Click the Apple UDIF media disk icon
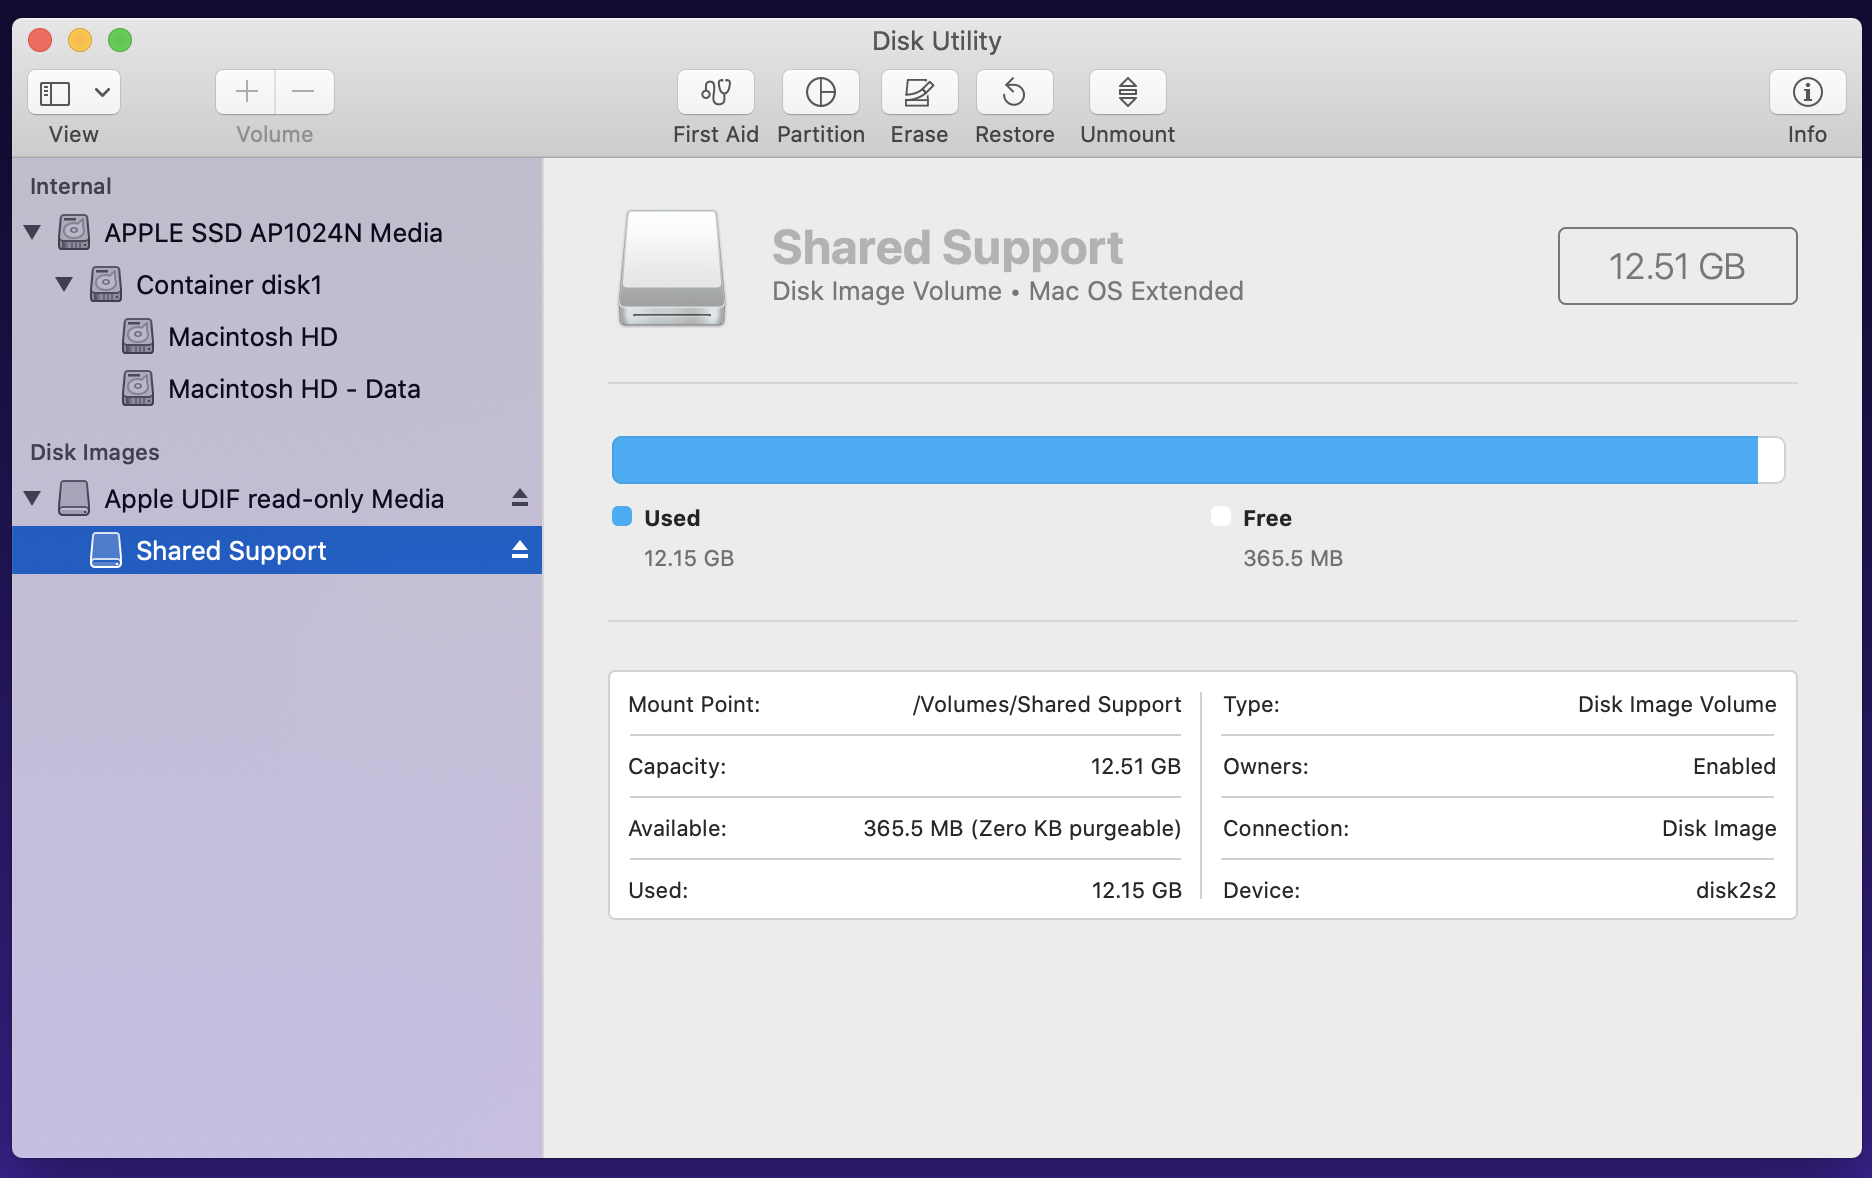Screen dimensions: 1872x1178 coord(74,498)
